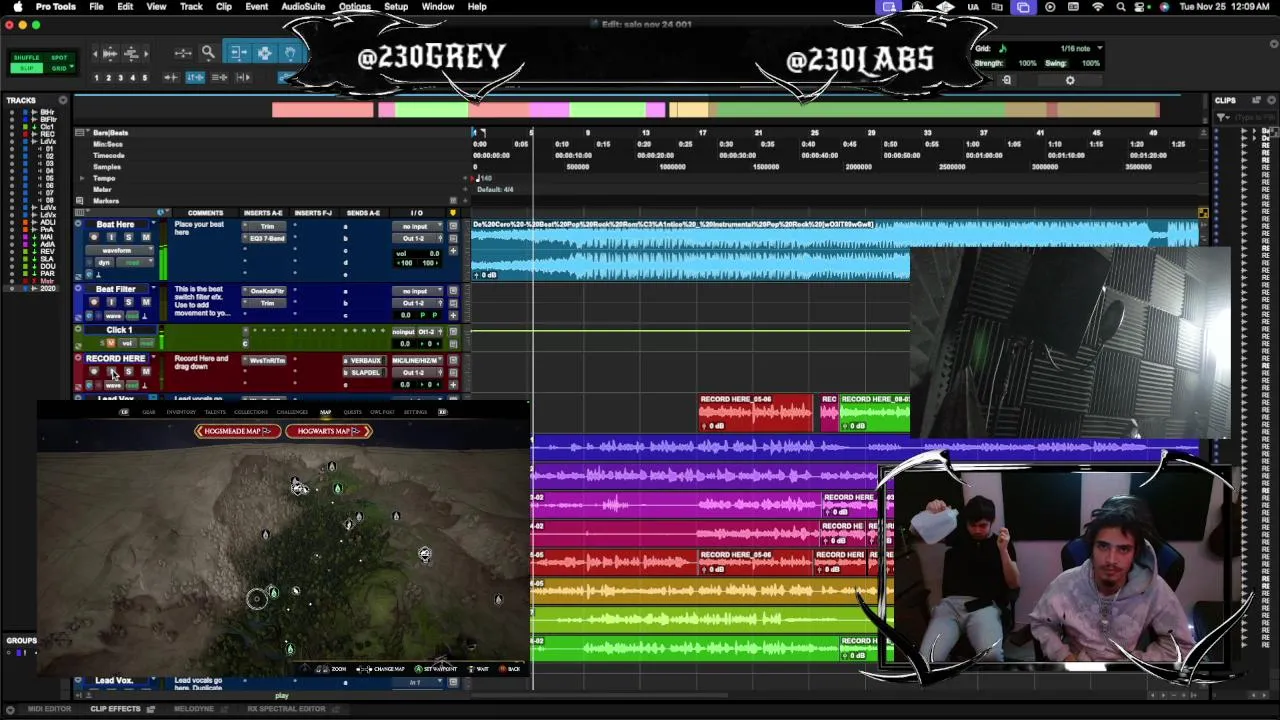
Task: Click the Hogwarts Map button in game
Action: point(328,431)
